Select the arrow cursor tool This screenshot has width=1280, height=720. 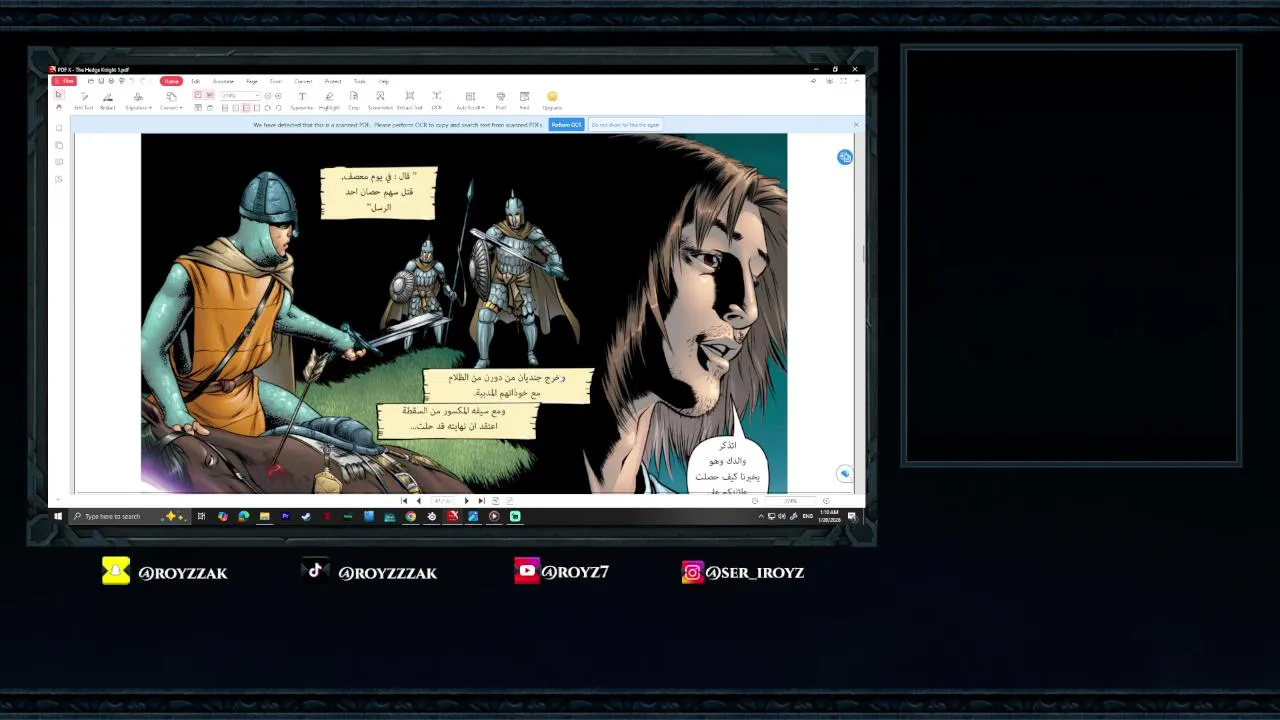[x=58, y=95]
